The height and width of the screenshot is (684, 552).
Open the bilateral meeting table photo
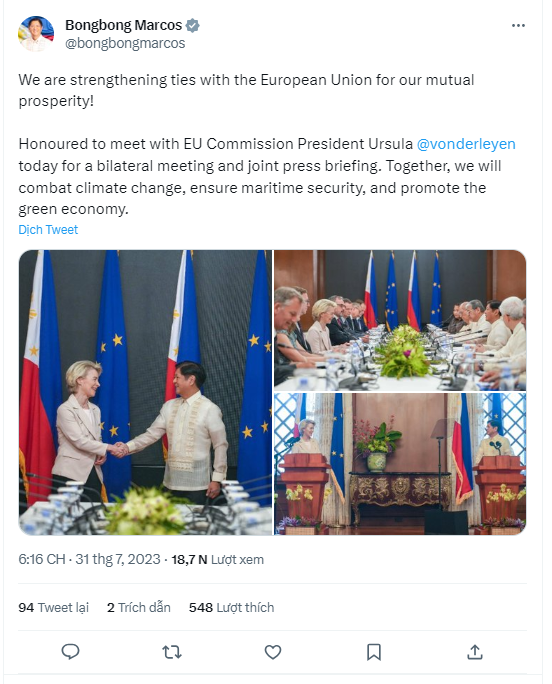tap(400, 320)
